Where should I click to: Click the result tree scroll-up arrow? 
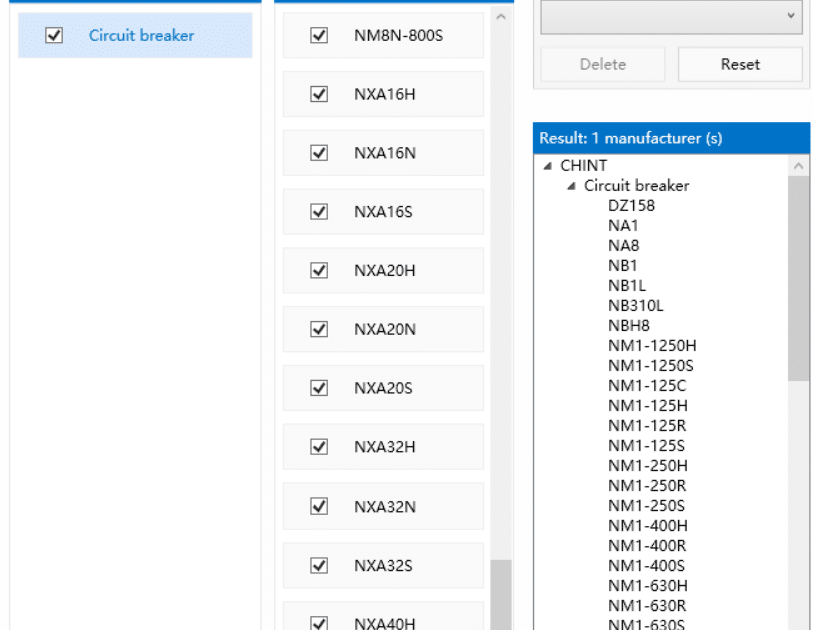coord(798,166)
